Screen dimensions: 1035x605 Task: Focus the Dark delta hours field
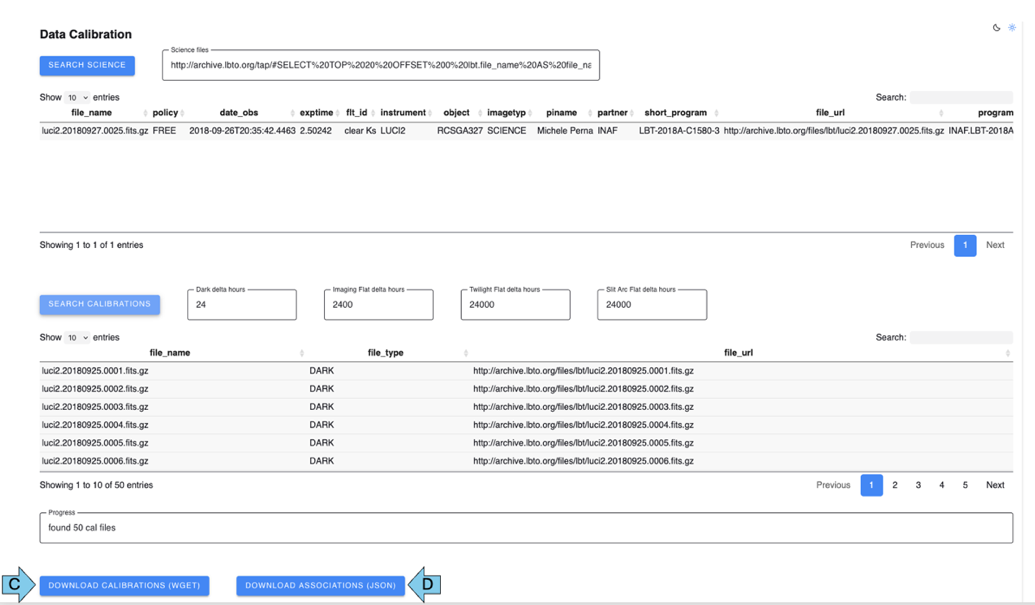coord(242,305)
